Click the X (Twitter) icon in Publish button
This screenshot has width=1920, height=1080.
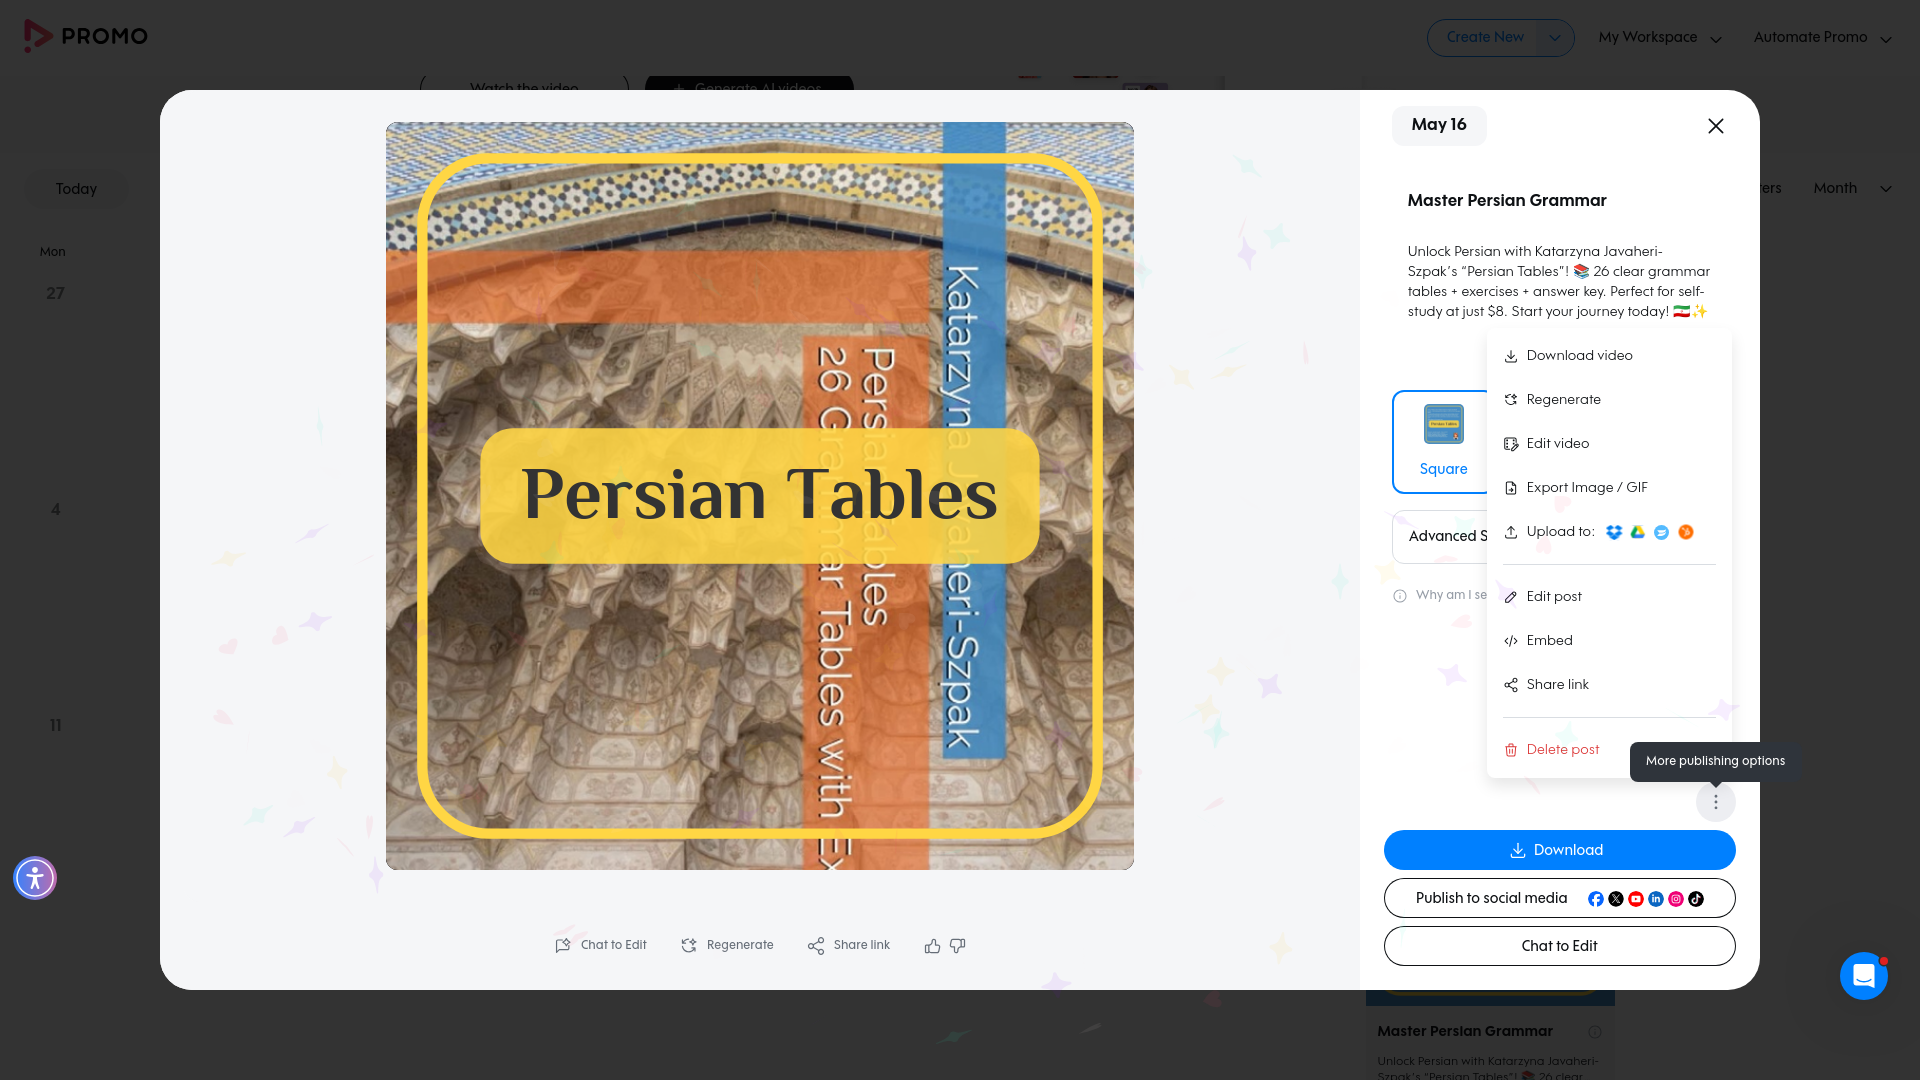click(x=1616, y=899)
